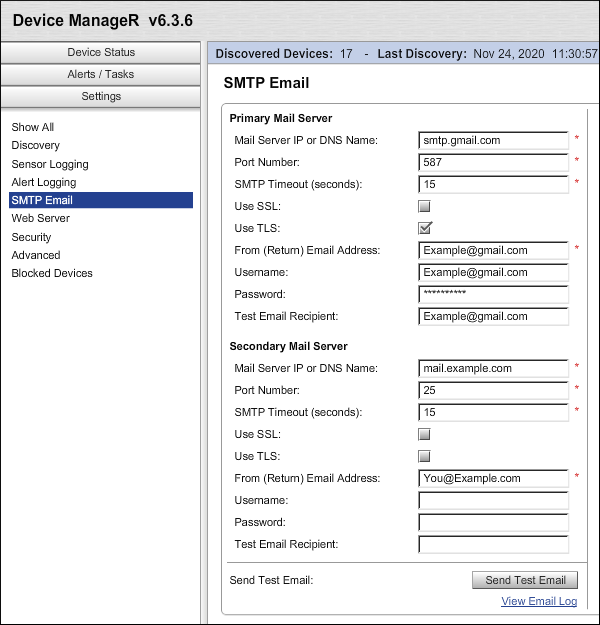Screen dimensions: 600x625
Task: Uncheck Use TLS for Primary Mail Server
Action: [424, 228]
